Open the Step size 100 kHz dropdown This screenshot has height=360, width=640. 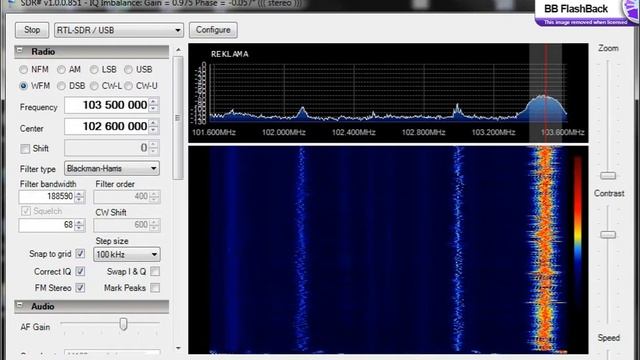(127, 254)
